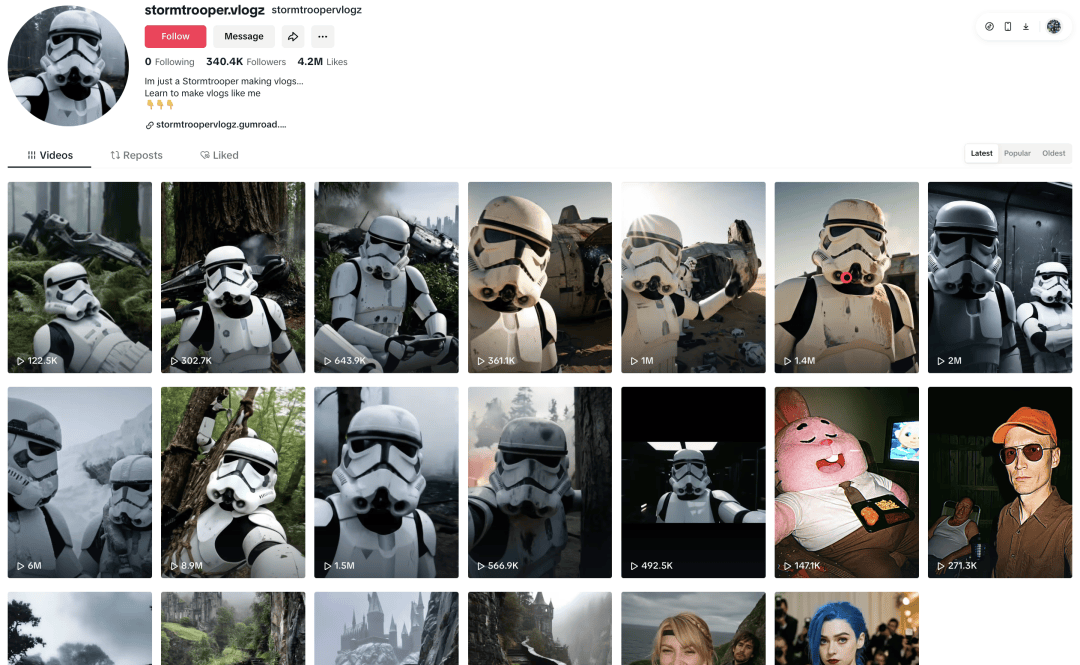Open the video with 8.9M views
1080x665 pixels.
[233, 482]
